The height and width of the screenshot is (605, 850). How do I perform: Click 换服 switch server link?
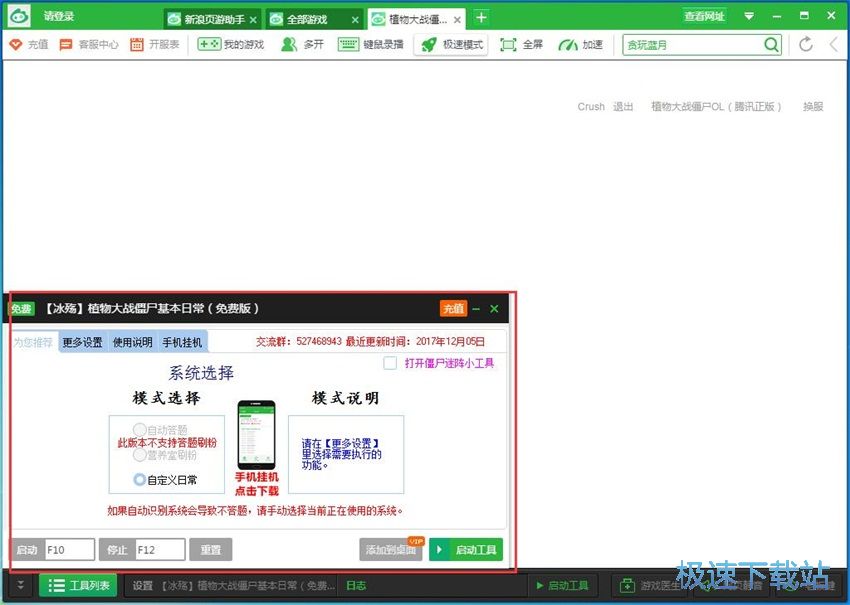tap(813, 107)
